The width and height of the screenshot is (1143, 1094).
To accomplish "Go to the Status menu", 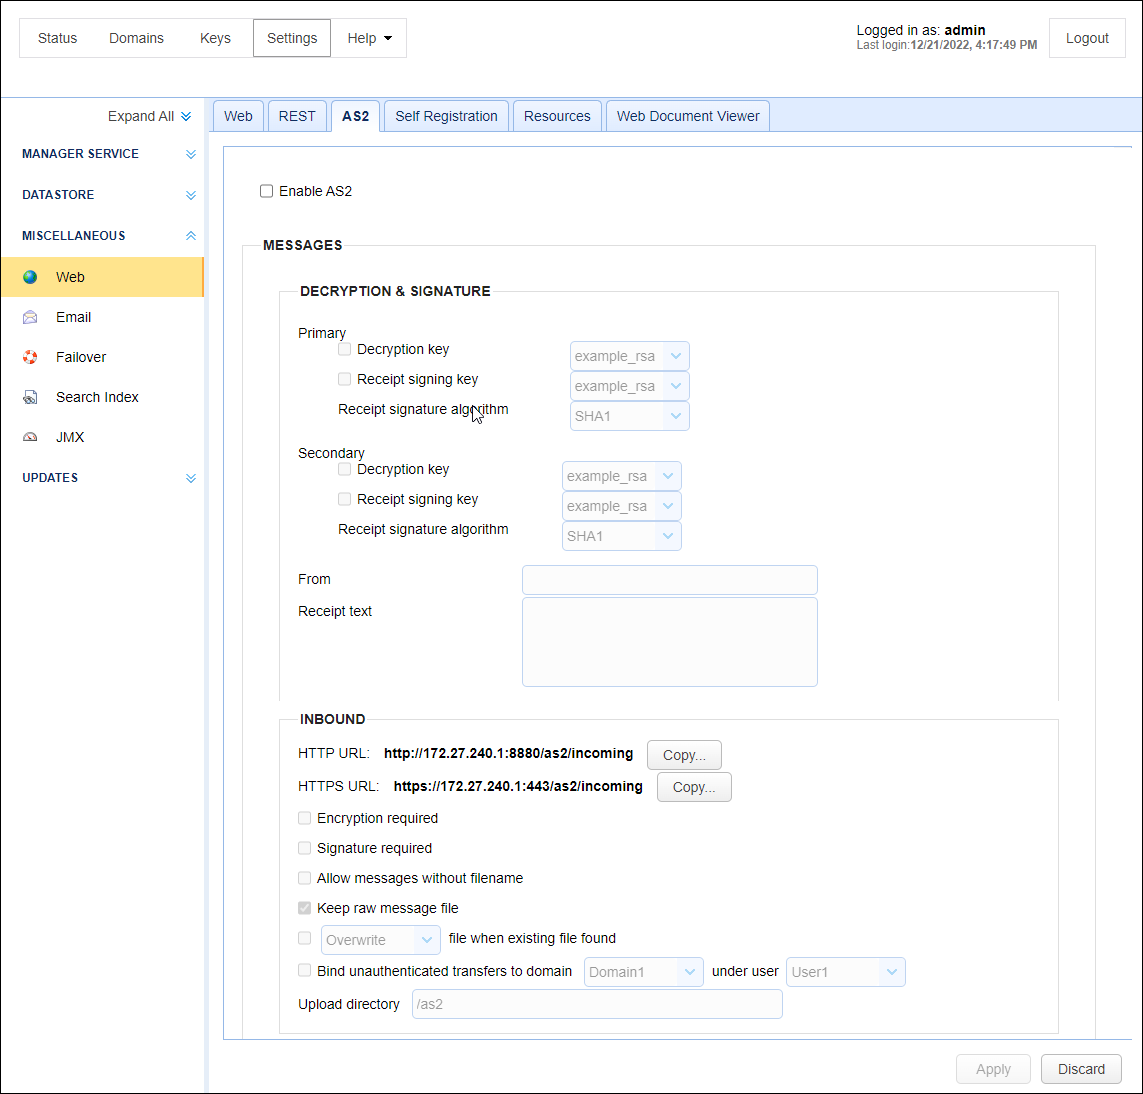I will (58, 38).
